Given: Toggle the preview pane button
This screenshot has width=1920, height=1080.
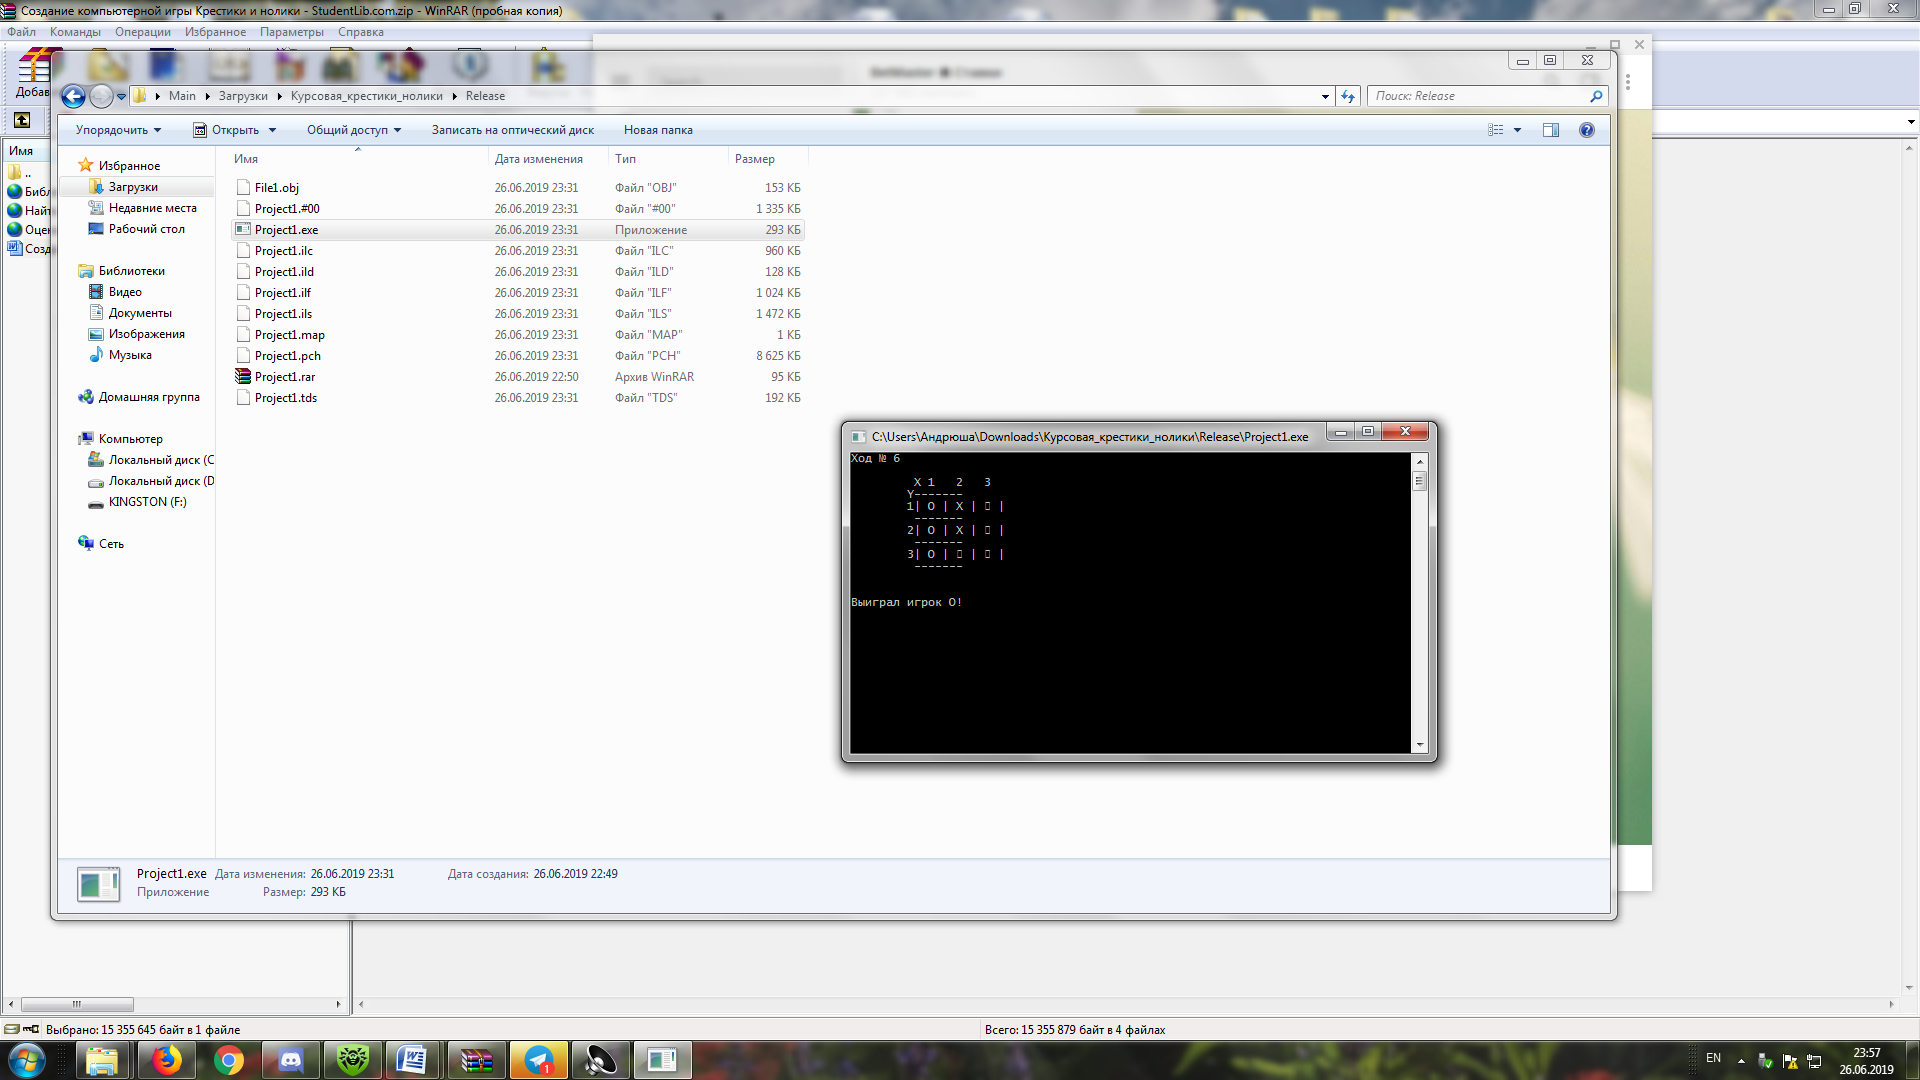Looking at the screenshot, I should pyautogui.click(x=1551, y=130).
